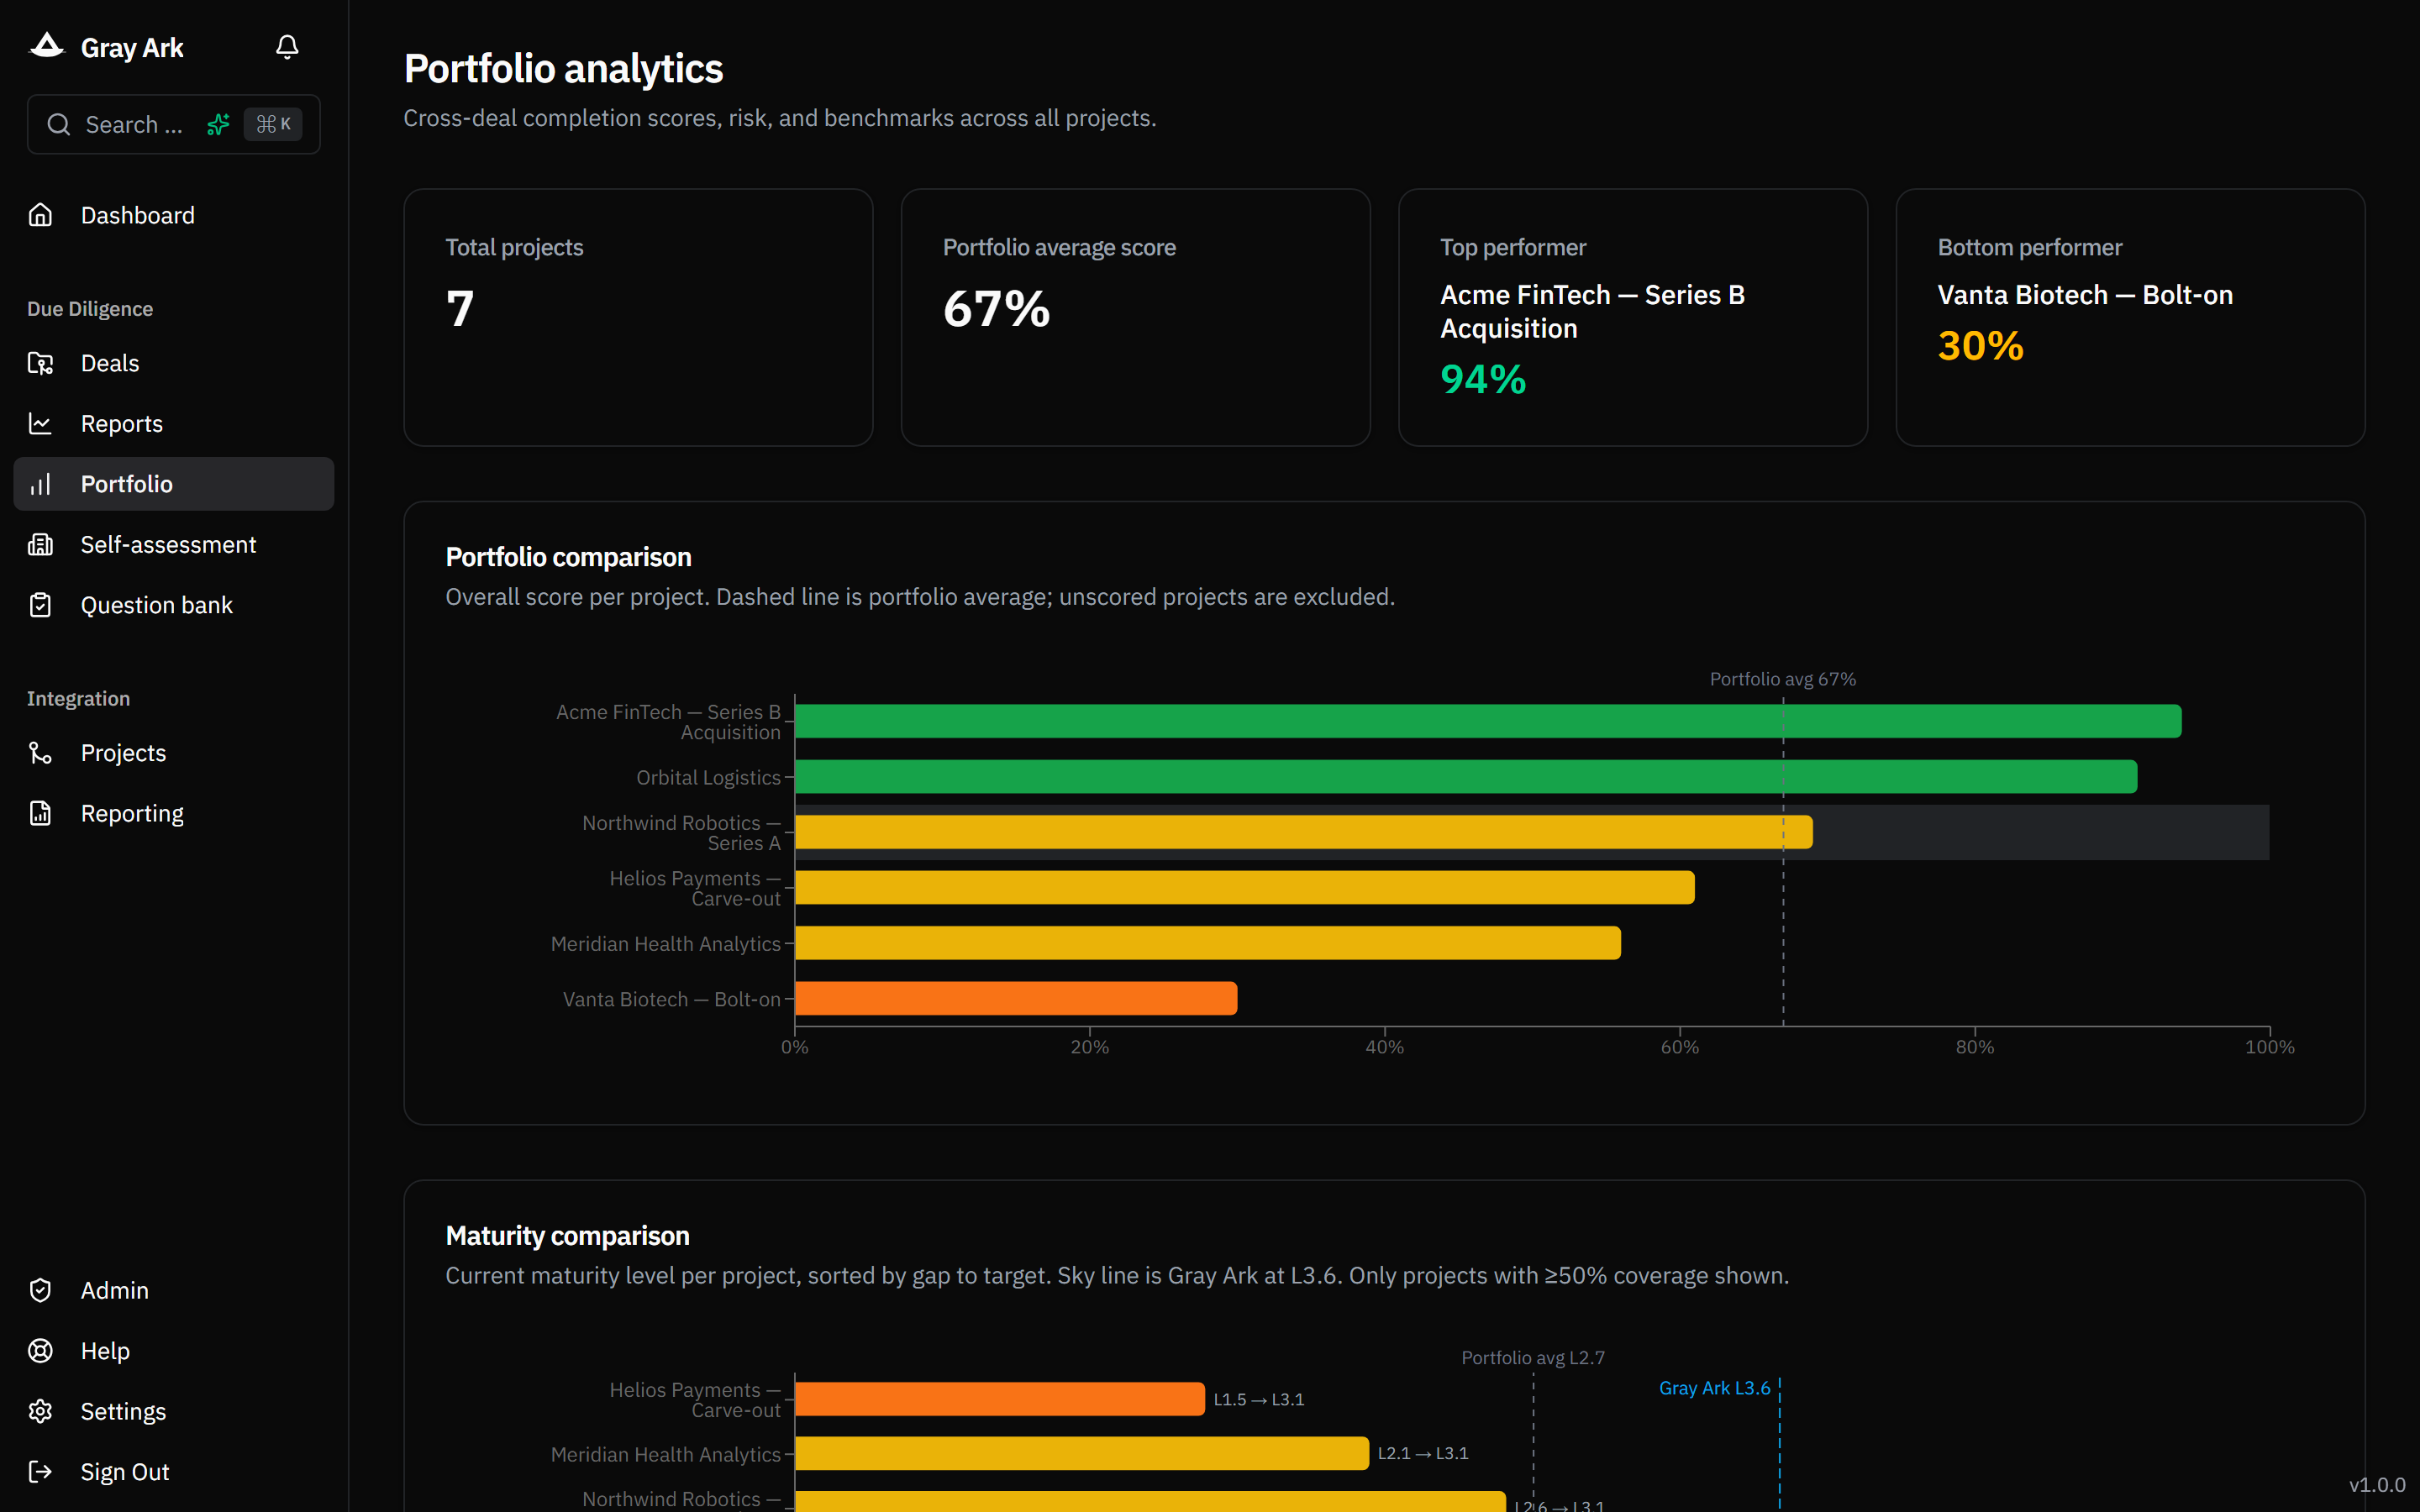Click the 'L1.5 → L3.1' label
Screen dimensions: 2420x1512
click(1259, 1400)
